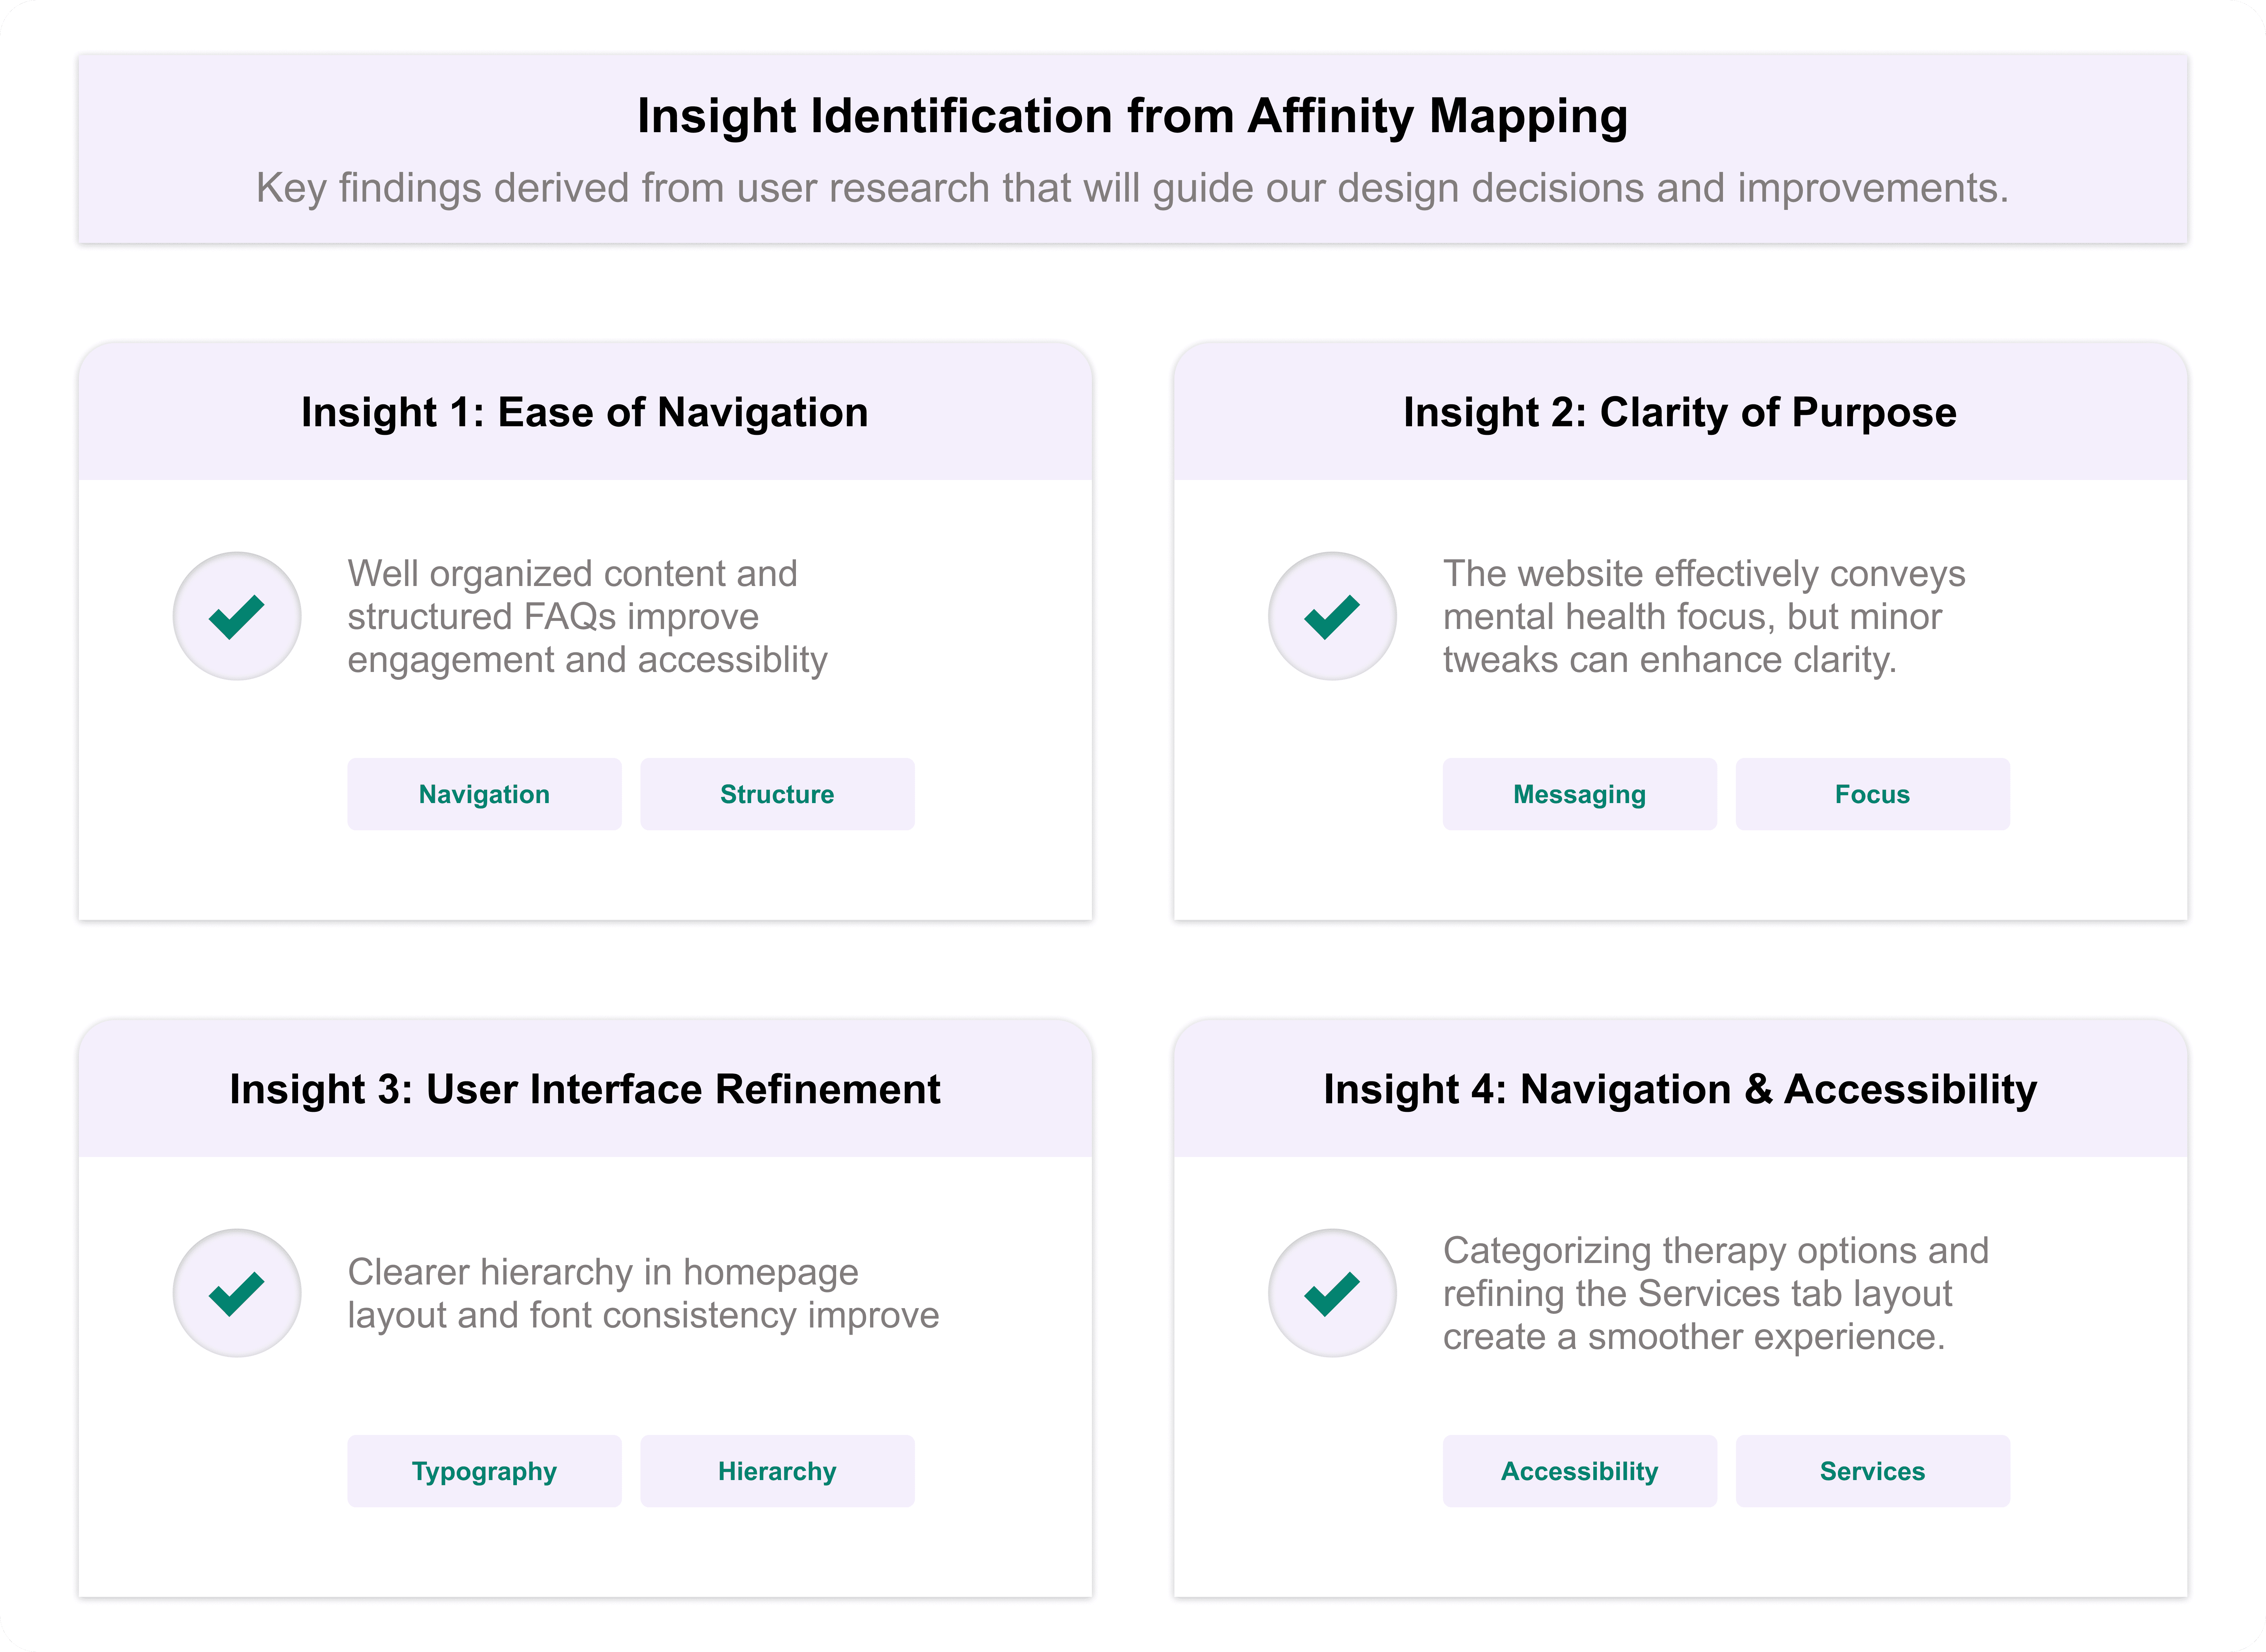Click the Key findings subtitle text
The image size is (2266, 1652).
(1132, 188)
